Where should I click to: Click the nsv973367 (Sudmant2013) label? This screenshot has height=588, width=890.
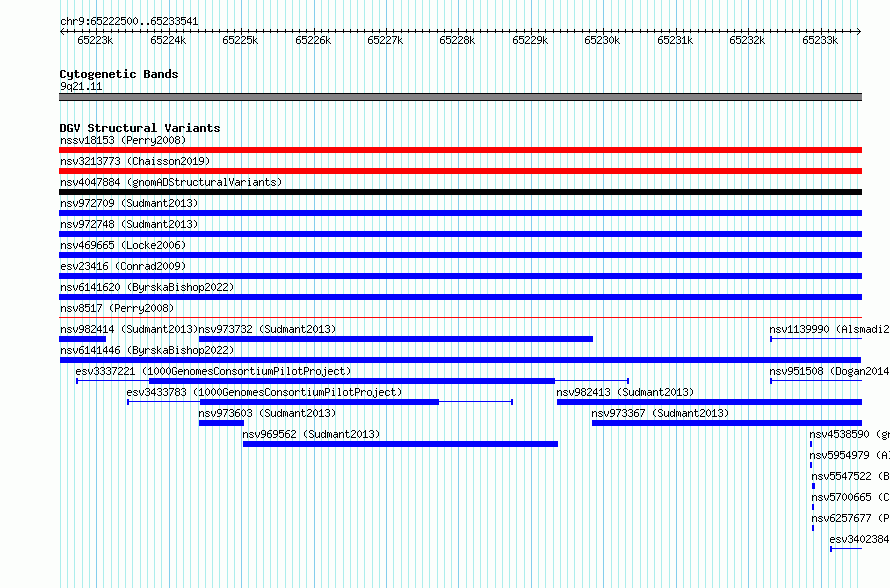[x=660, y=413]
